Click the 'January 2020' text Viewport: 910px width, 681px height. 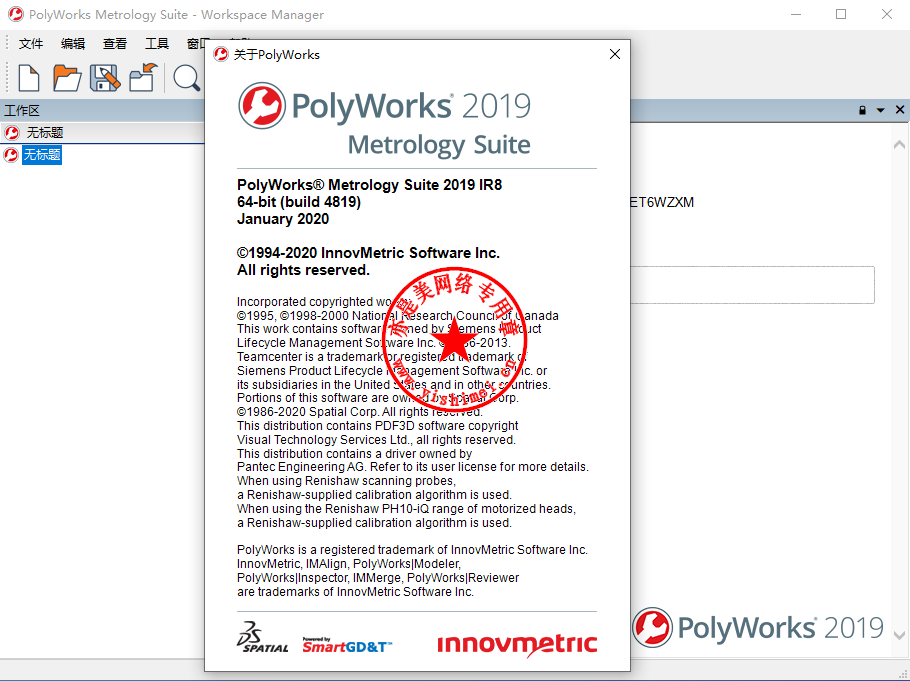[283, 219]
